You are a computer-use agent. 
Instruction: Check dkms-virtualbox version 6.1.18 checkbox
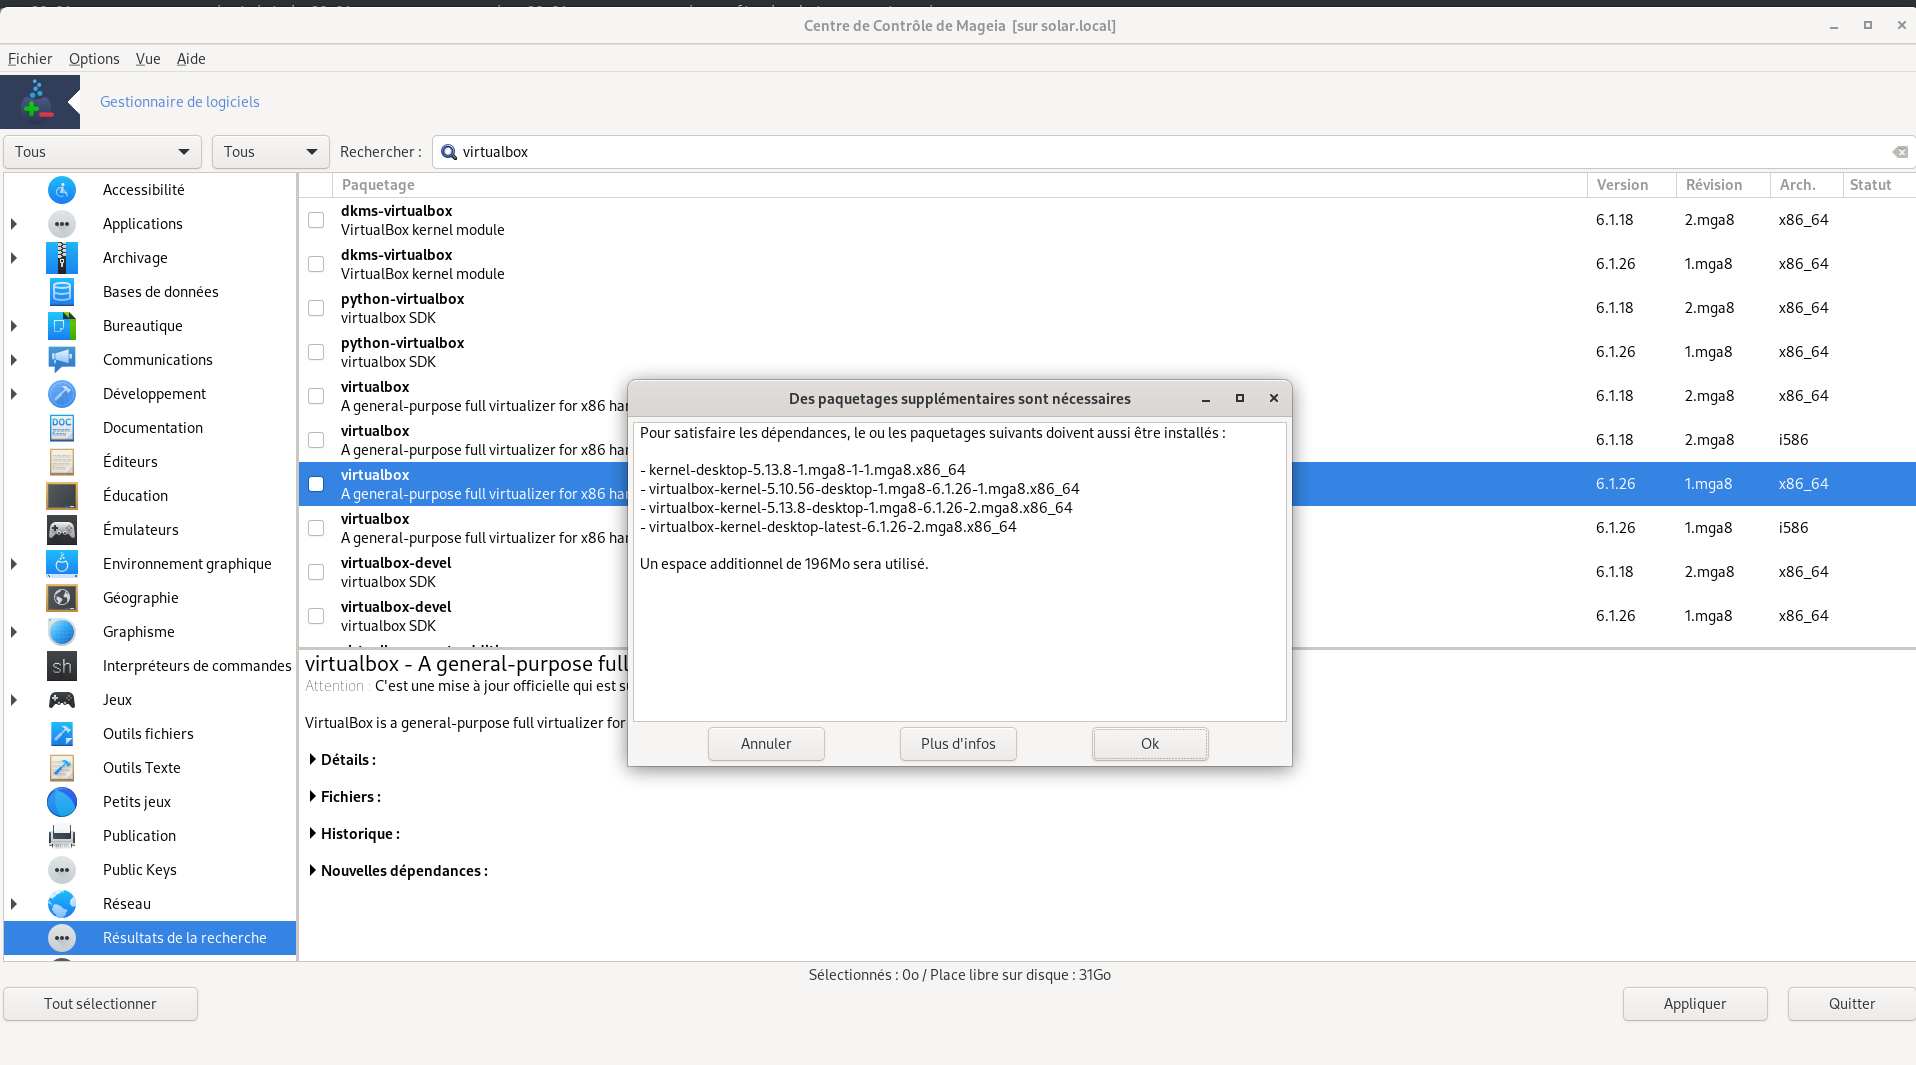pyautogui.click(x=316, y=220)
